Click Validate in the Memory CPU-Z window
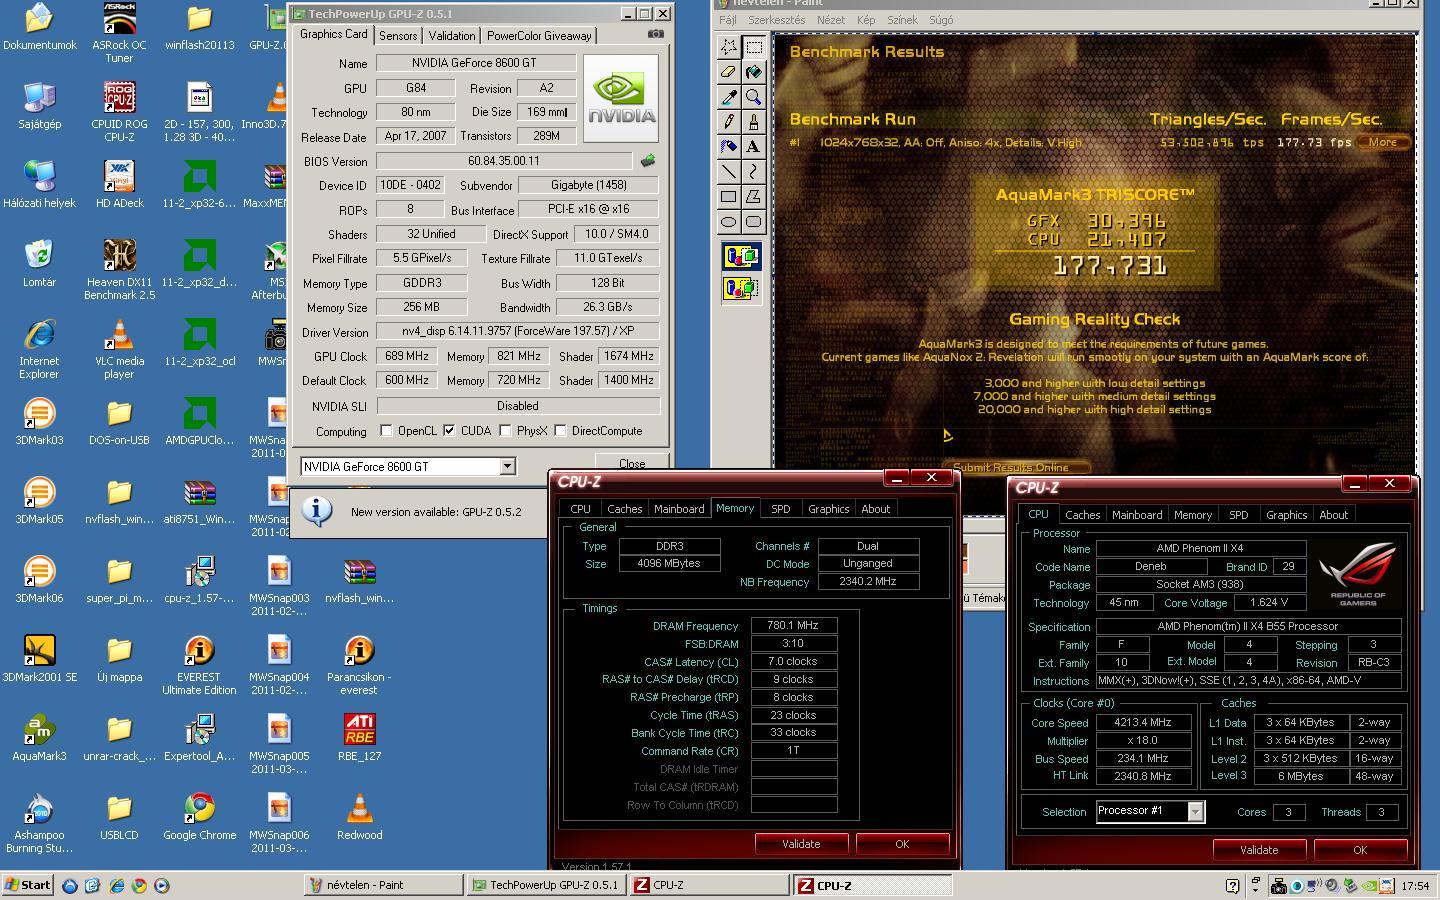This screenshot has height=900, width=1440. (801, 844)
